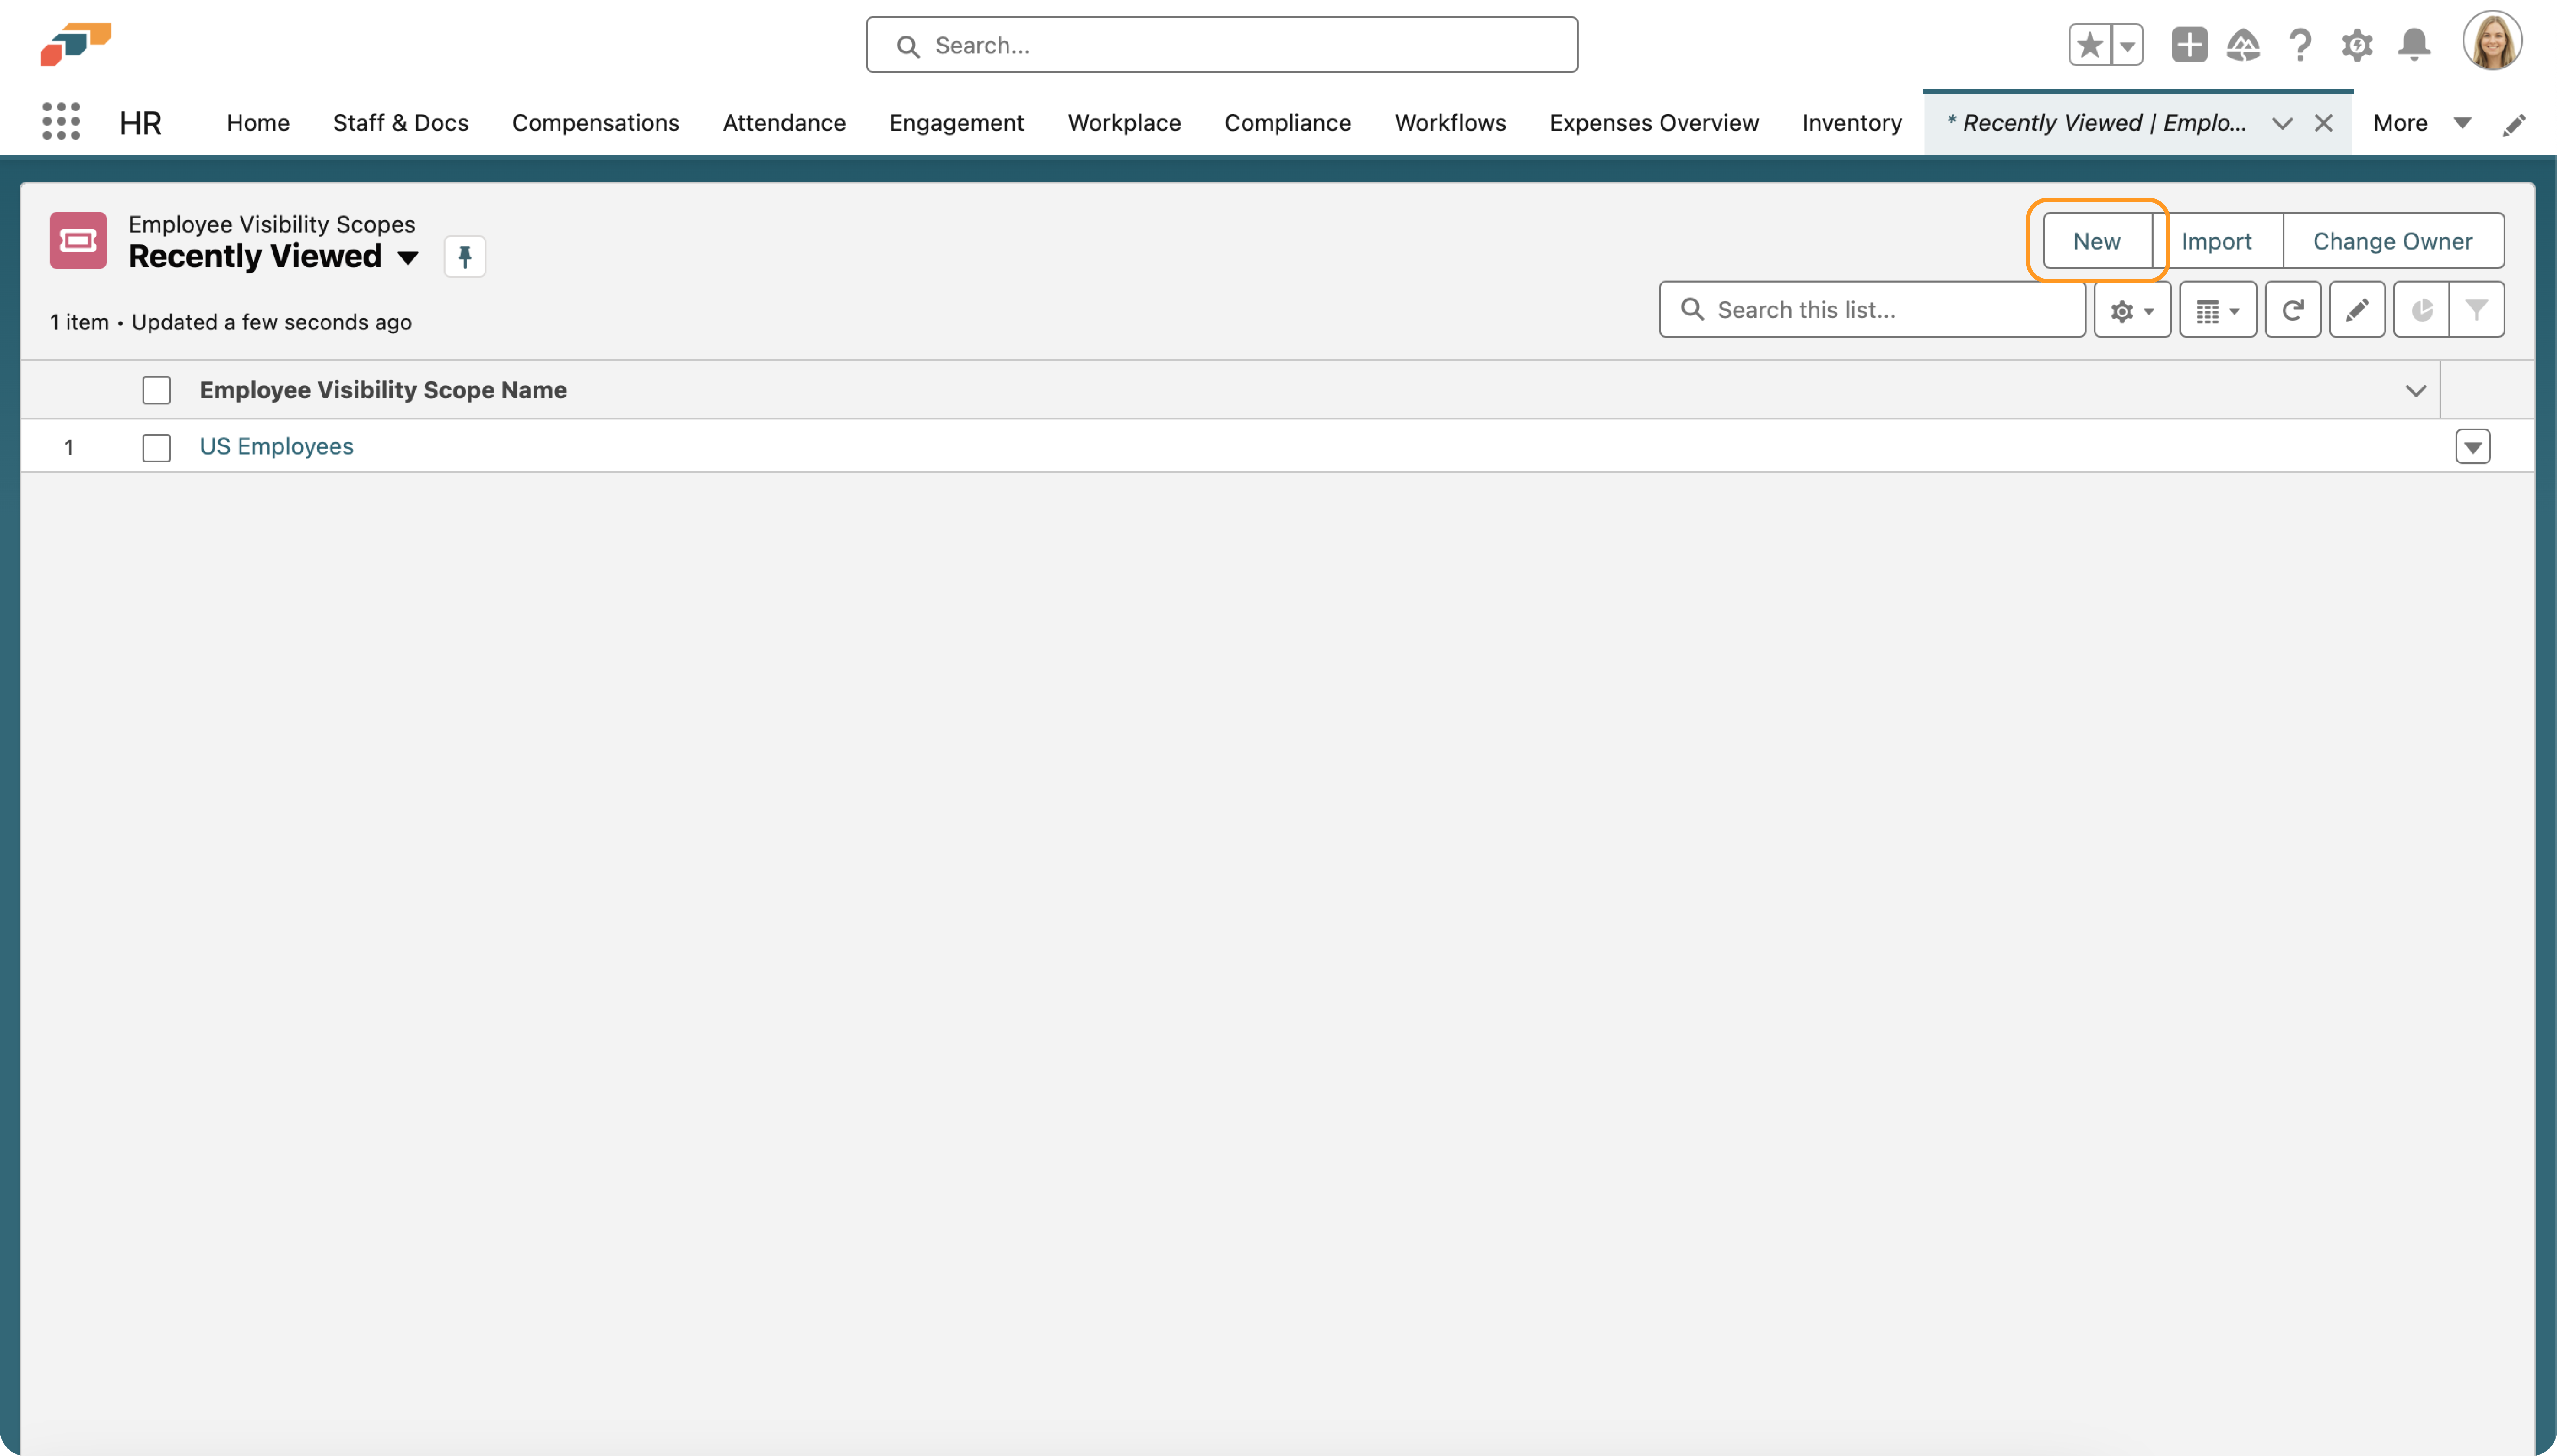
Task: Open the Setup gear icon
Action: click(2357, 45)
